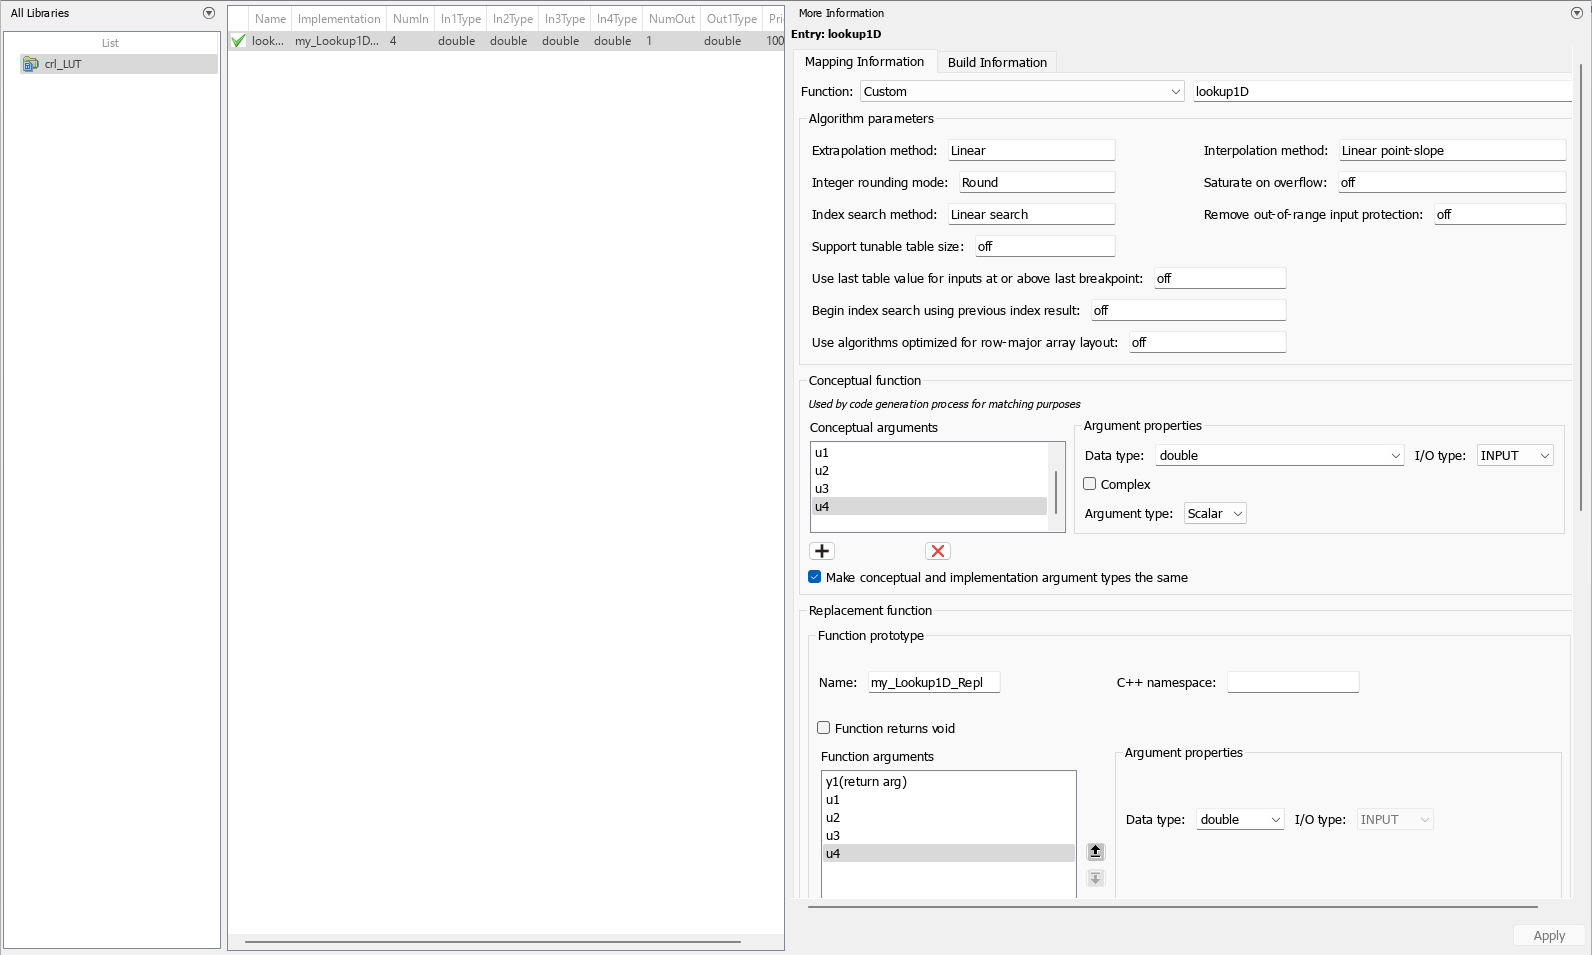Click the table's horizontal scrollbar
This screenshot has height=955, width=1592.
point(492,941)
